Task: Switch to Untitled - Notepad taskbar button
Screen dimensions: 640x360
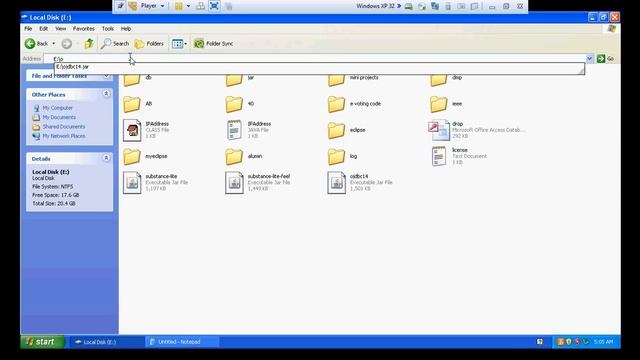Action: pos(182,342)
